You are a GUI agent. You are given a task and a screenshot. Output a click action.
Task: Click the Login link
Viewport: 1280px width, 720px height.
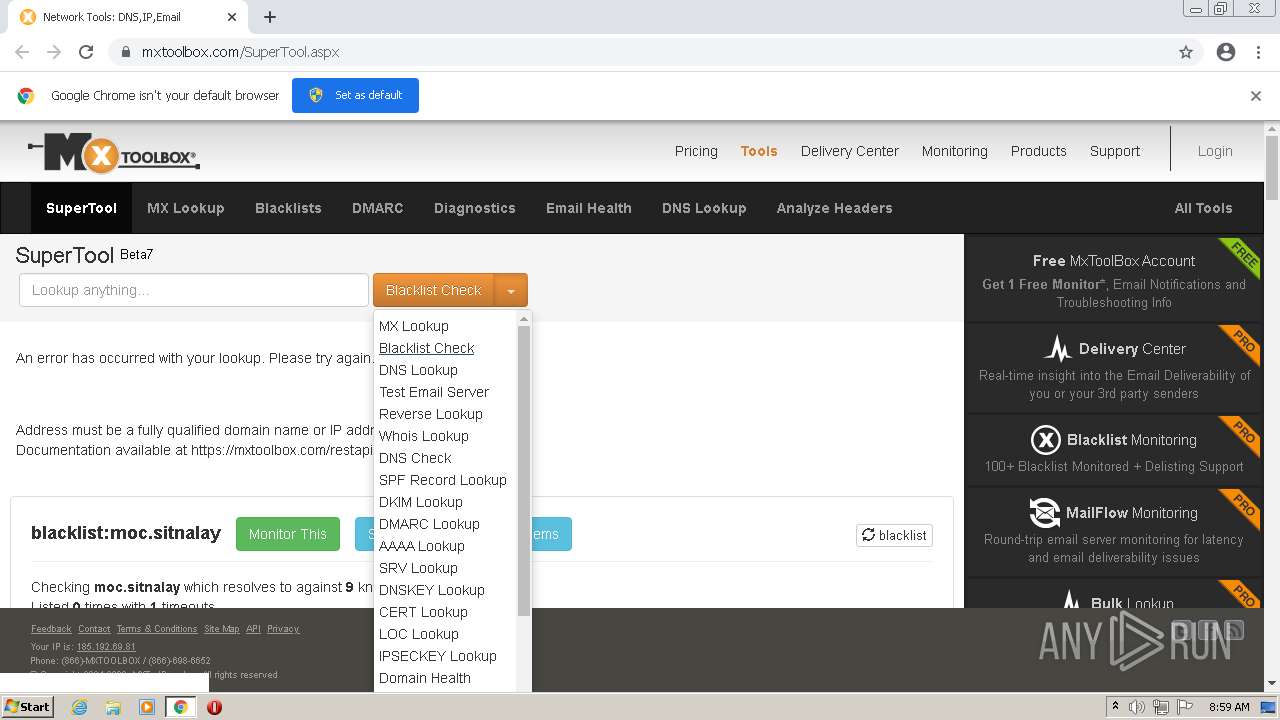tap(1215, 151)
